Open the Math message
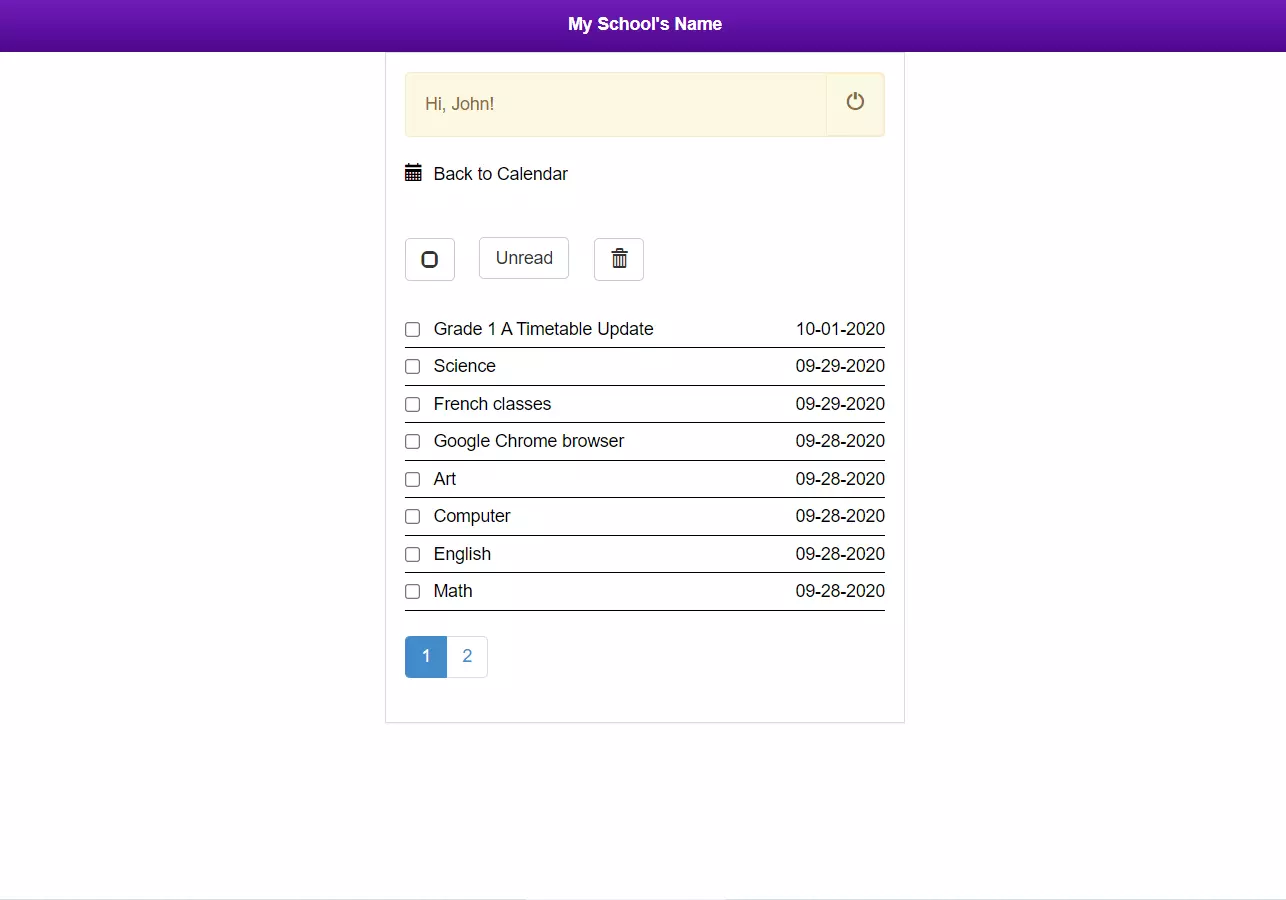This screenshot has width=1286, height=900. tap(453, 591)
